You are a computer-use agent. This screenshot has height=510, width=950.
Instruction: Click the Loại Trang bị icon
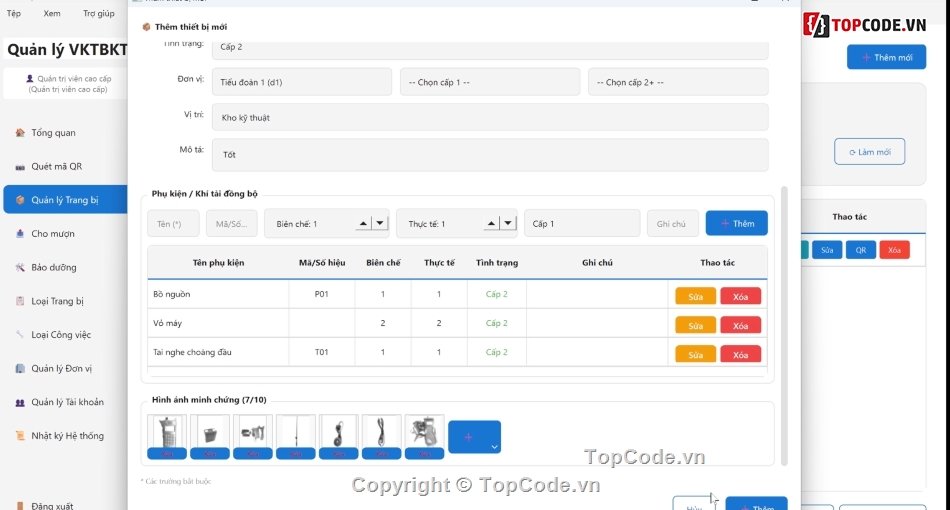click(x=20, y=301)
